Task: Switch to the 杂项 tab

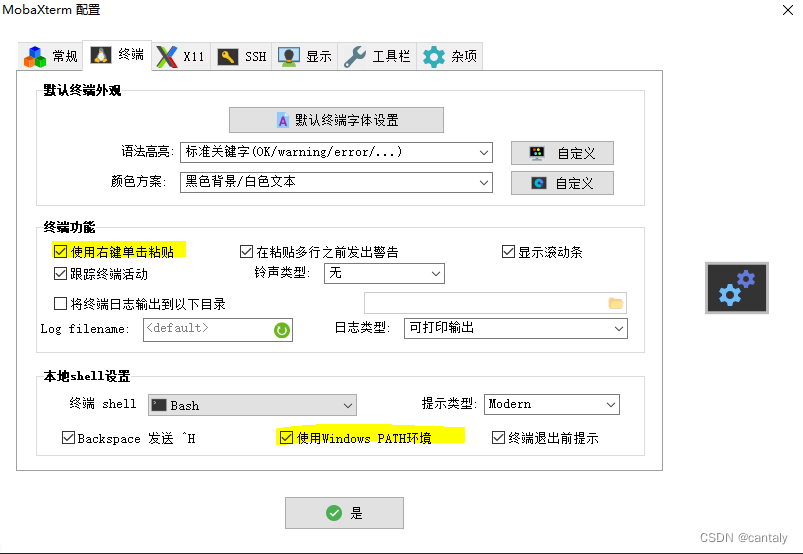Action: point(450,56)
